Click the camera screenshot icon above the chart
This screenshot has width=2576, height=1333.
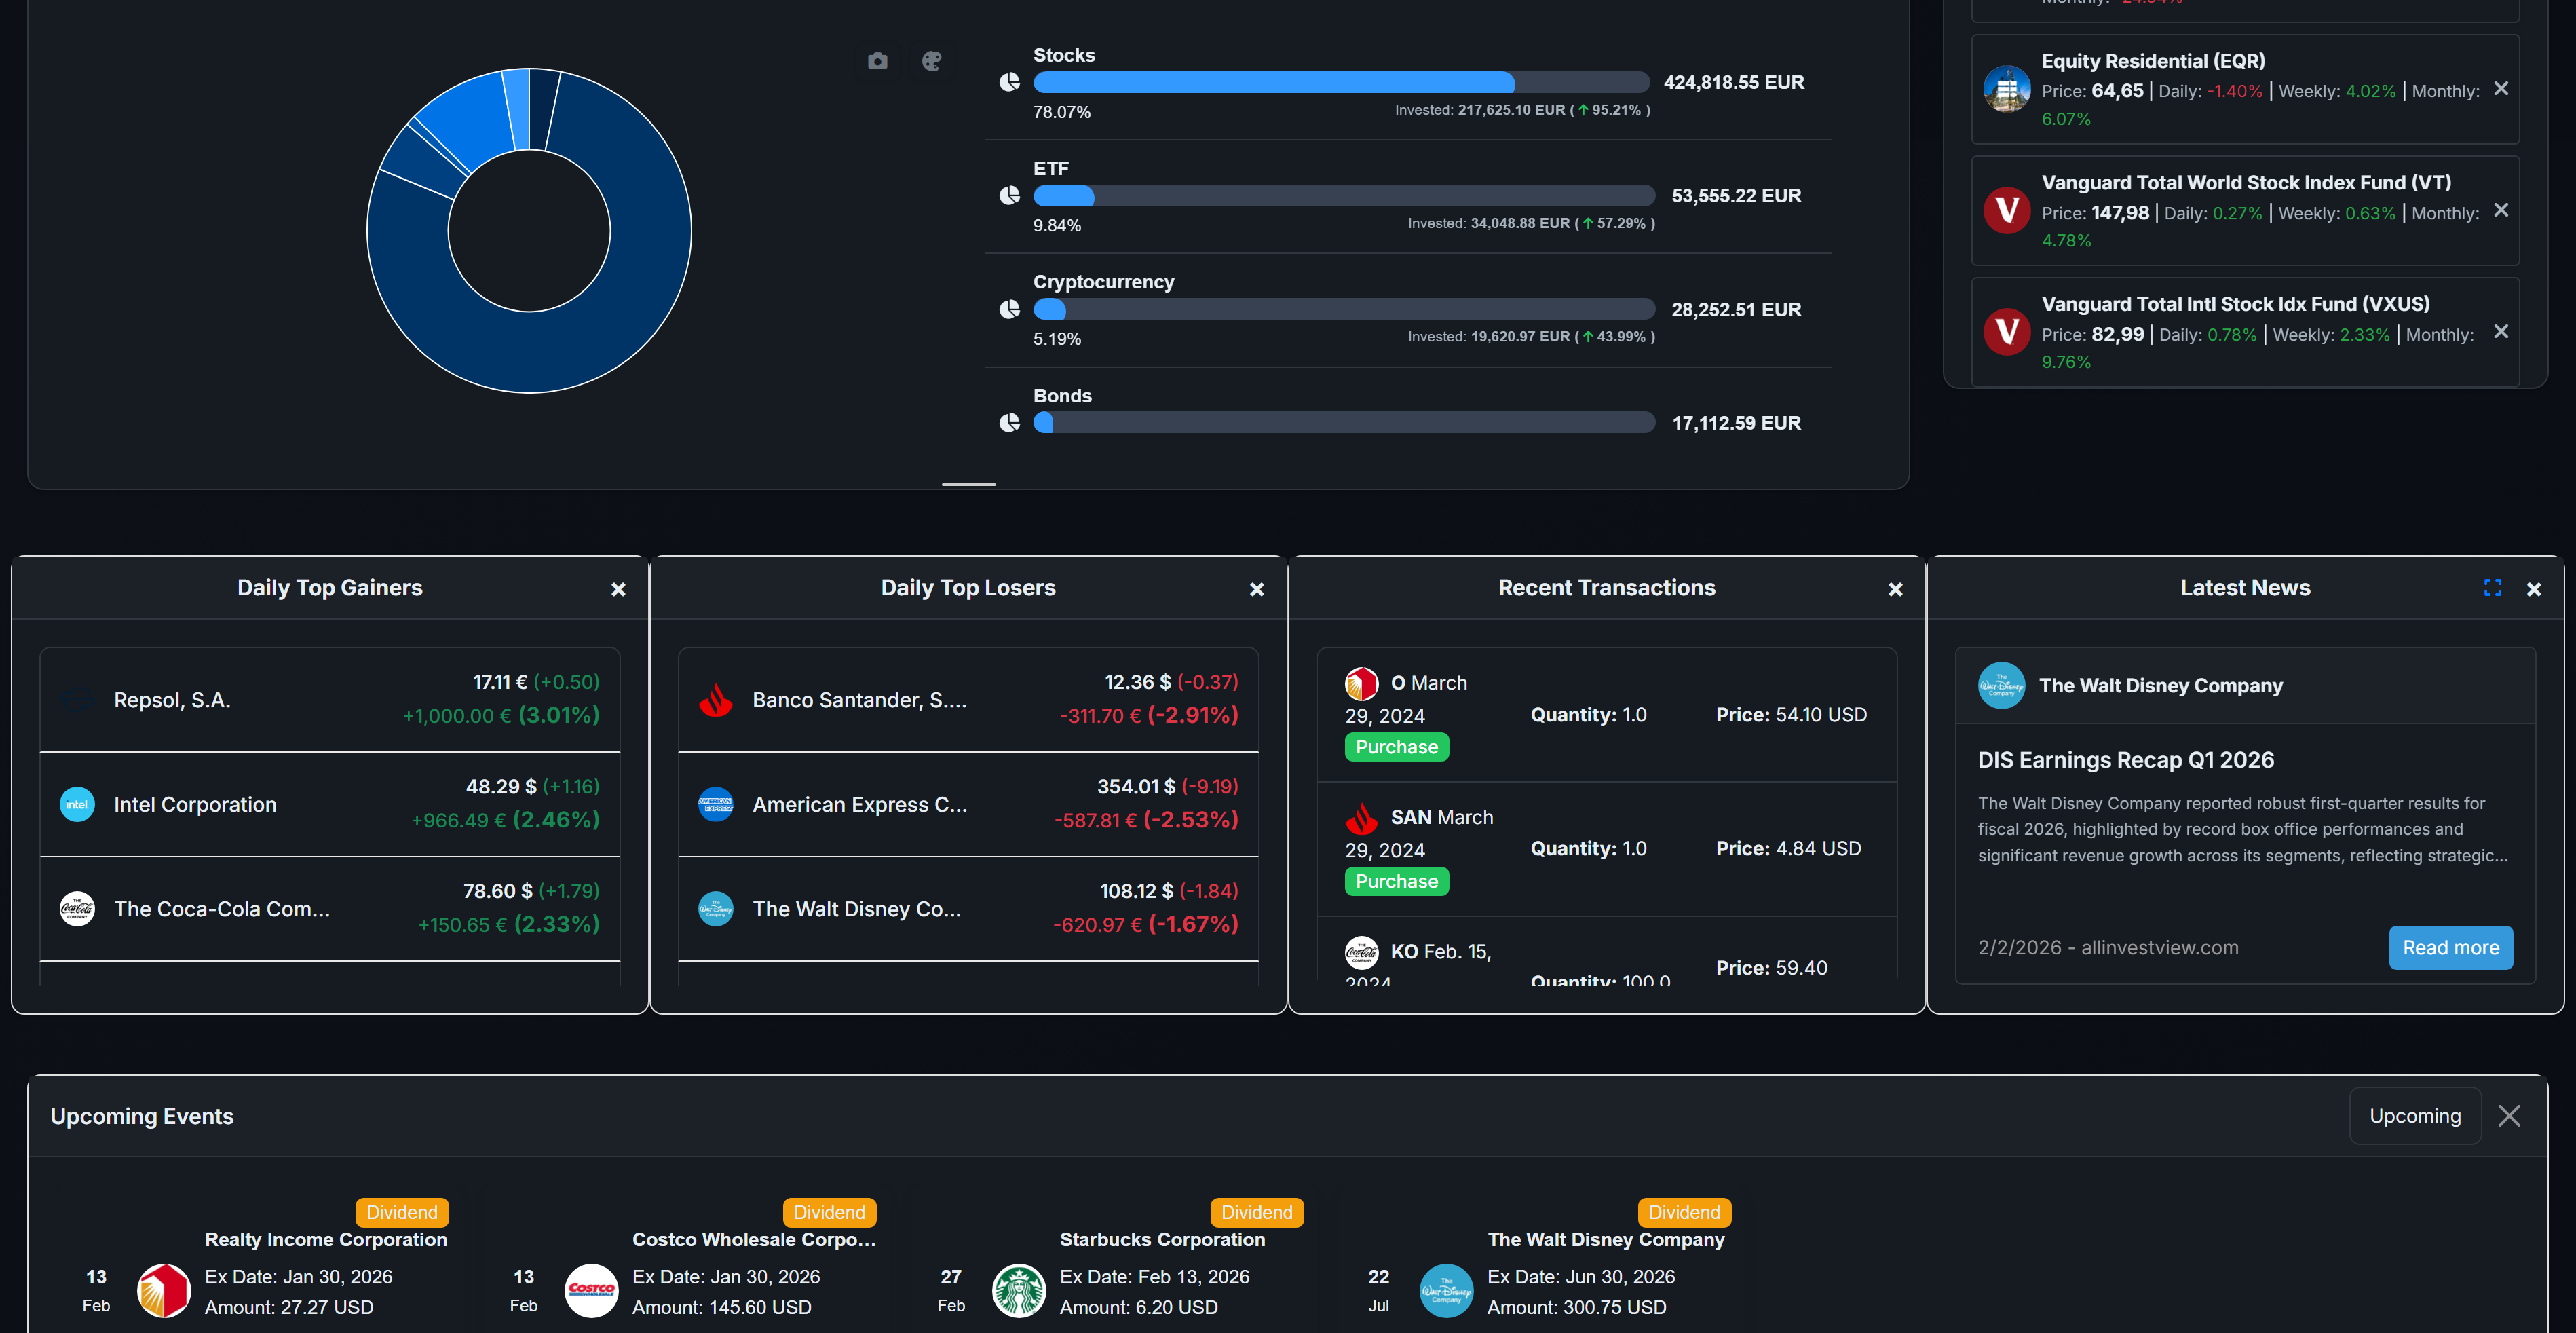[877, 61]
